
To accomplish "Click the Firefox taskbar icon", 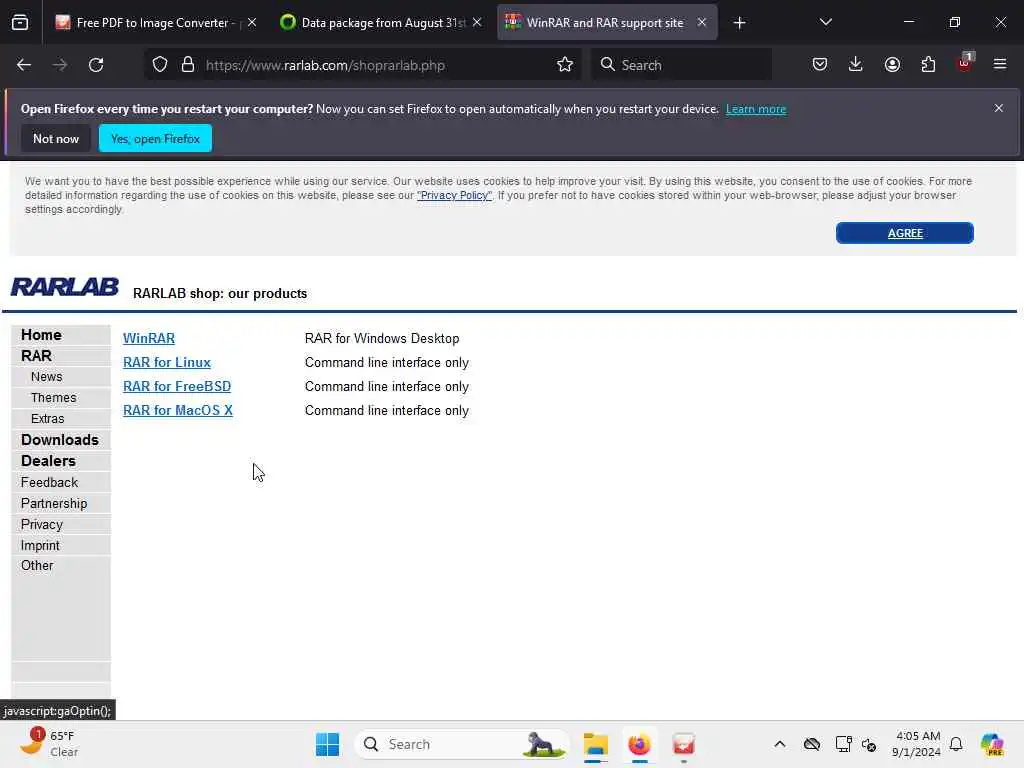I will [x=639, y=744].
